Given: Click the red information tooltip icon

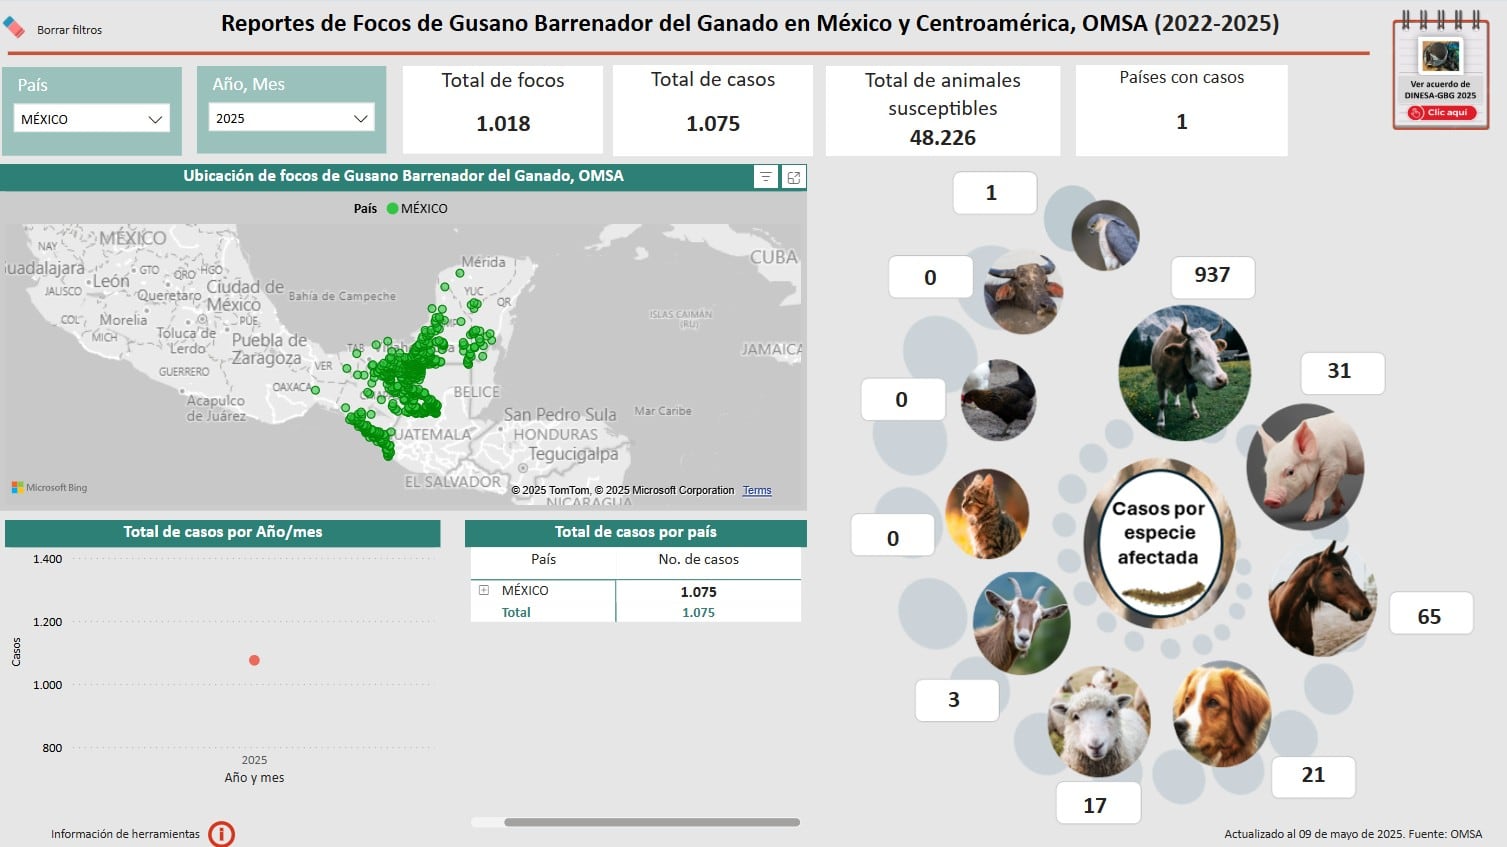Looking at the screenshot, I should pyautogui.click(x=221, y=833).
